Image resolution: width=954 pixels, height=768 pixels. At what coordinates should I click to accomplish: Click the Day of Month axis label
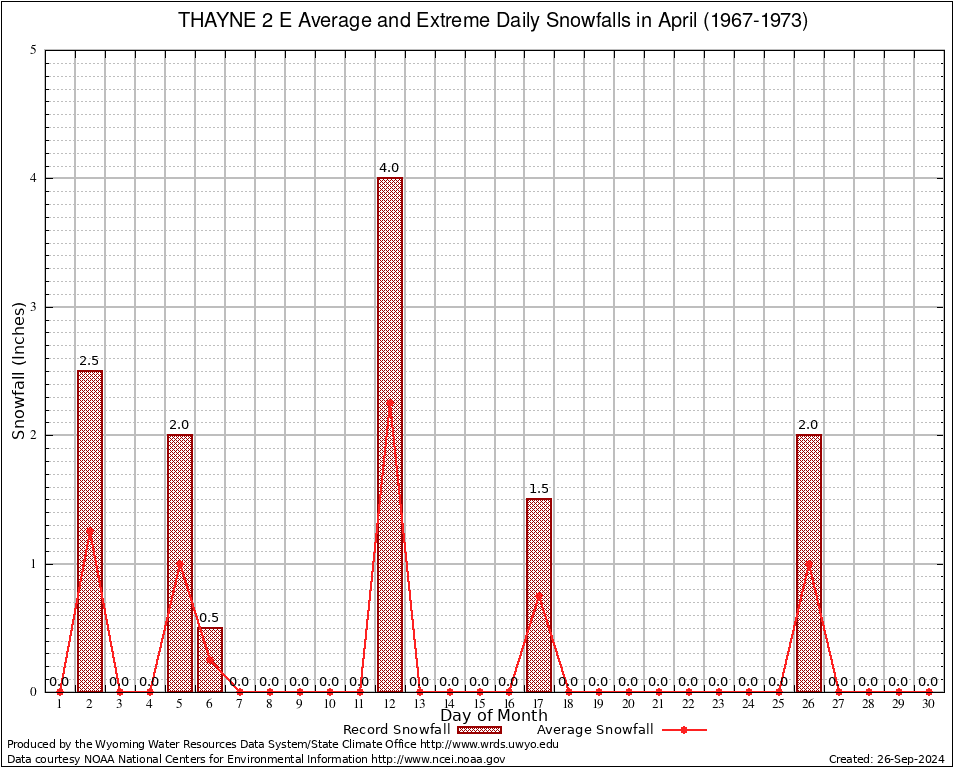494,716
